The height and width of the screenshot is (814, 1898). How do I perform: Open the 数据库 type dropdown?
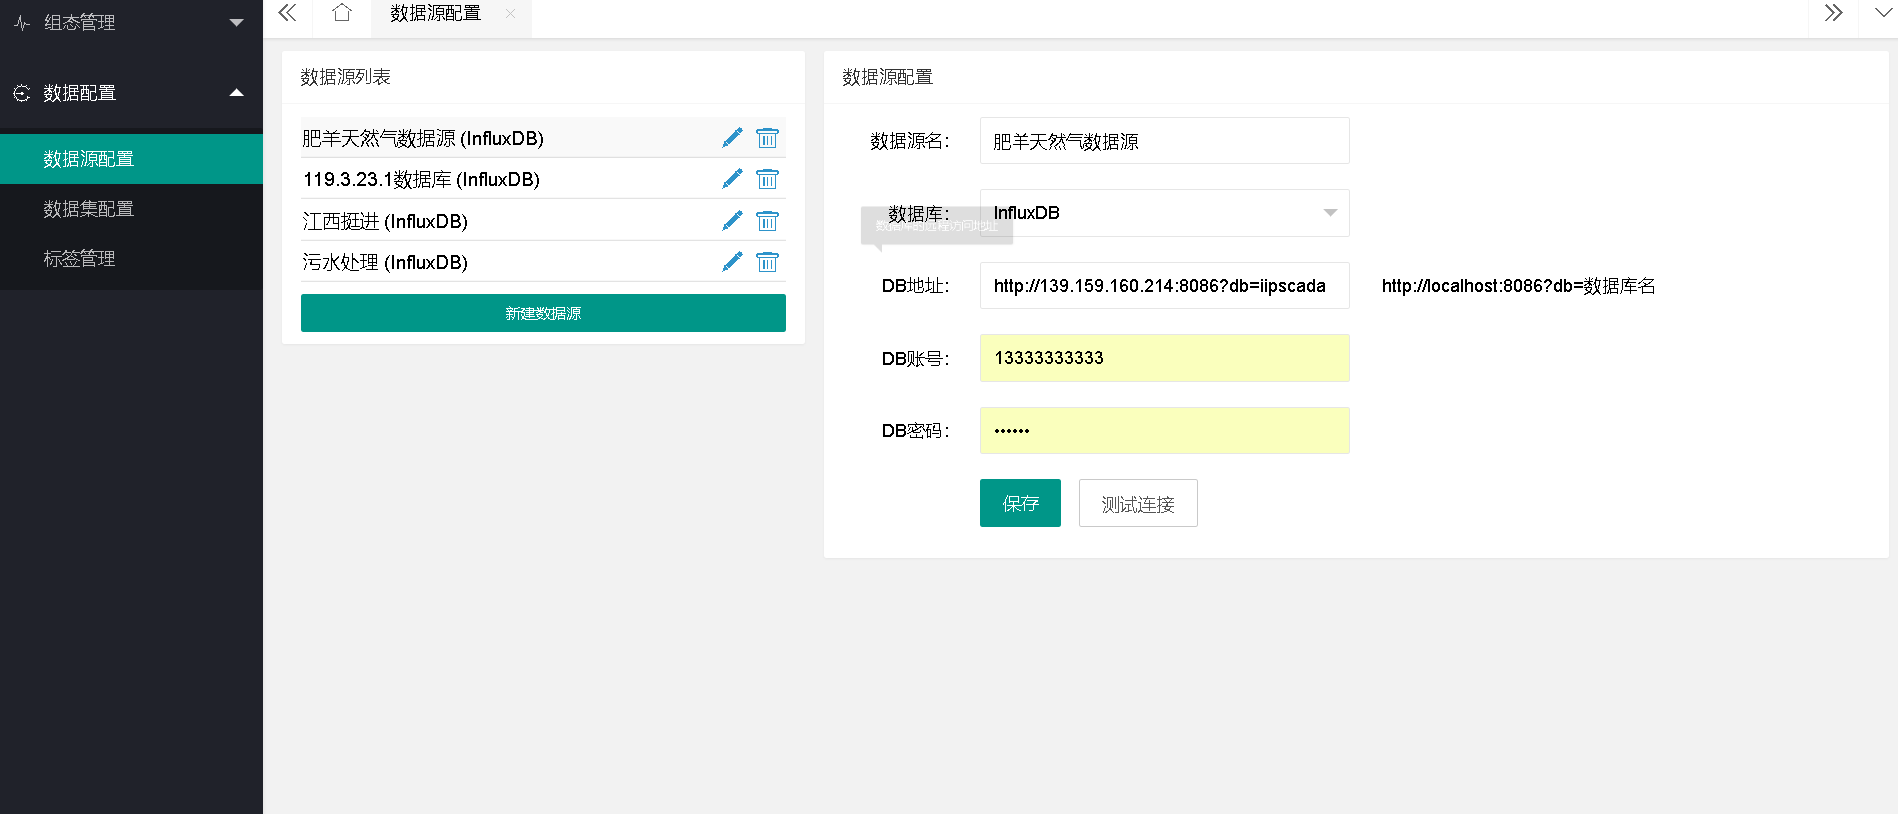pos(1165,213)
